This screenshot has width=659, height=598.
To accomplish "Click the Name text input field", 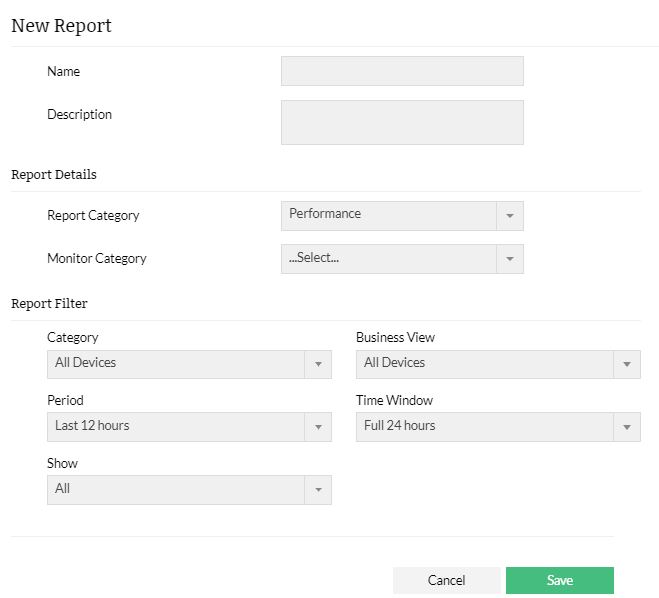I will click(x=402, y=71).
